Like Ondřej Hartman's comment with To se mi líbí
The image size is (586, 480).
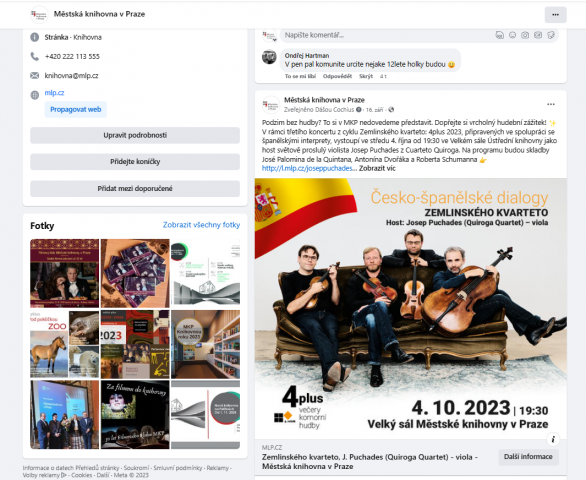(x=300, y=76)
